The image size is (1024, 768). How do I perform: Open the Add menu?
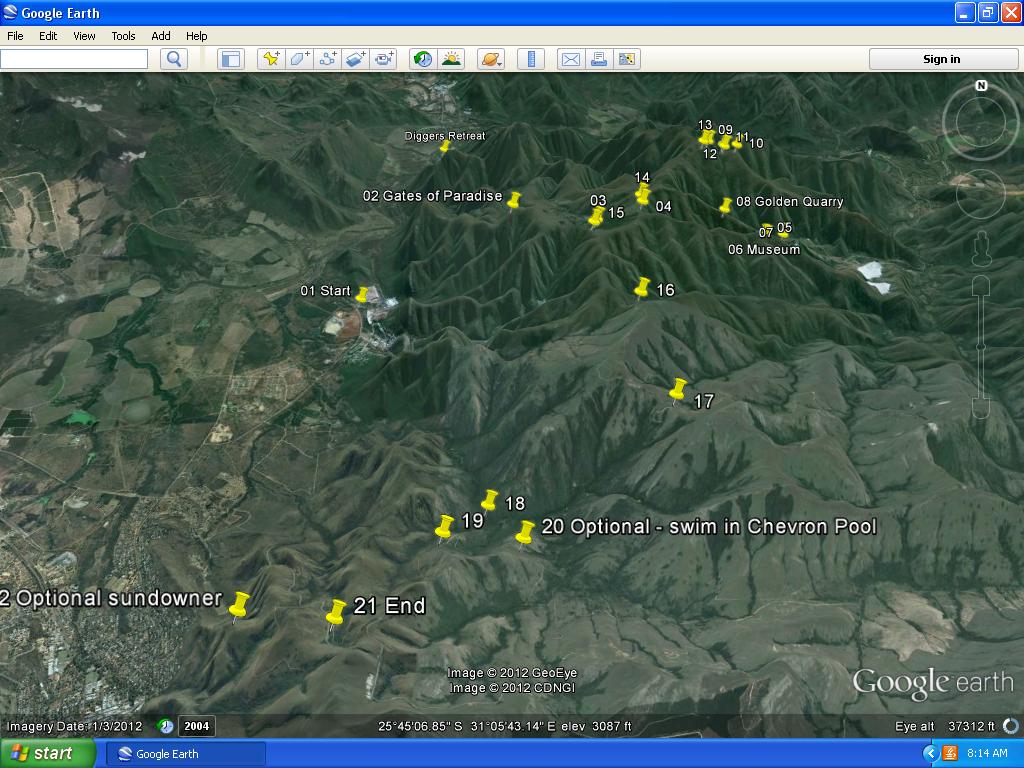pos(161,36)
